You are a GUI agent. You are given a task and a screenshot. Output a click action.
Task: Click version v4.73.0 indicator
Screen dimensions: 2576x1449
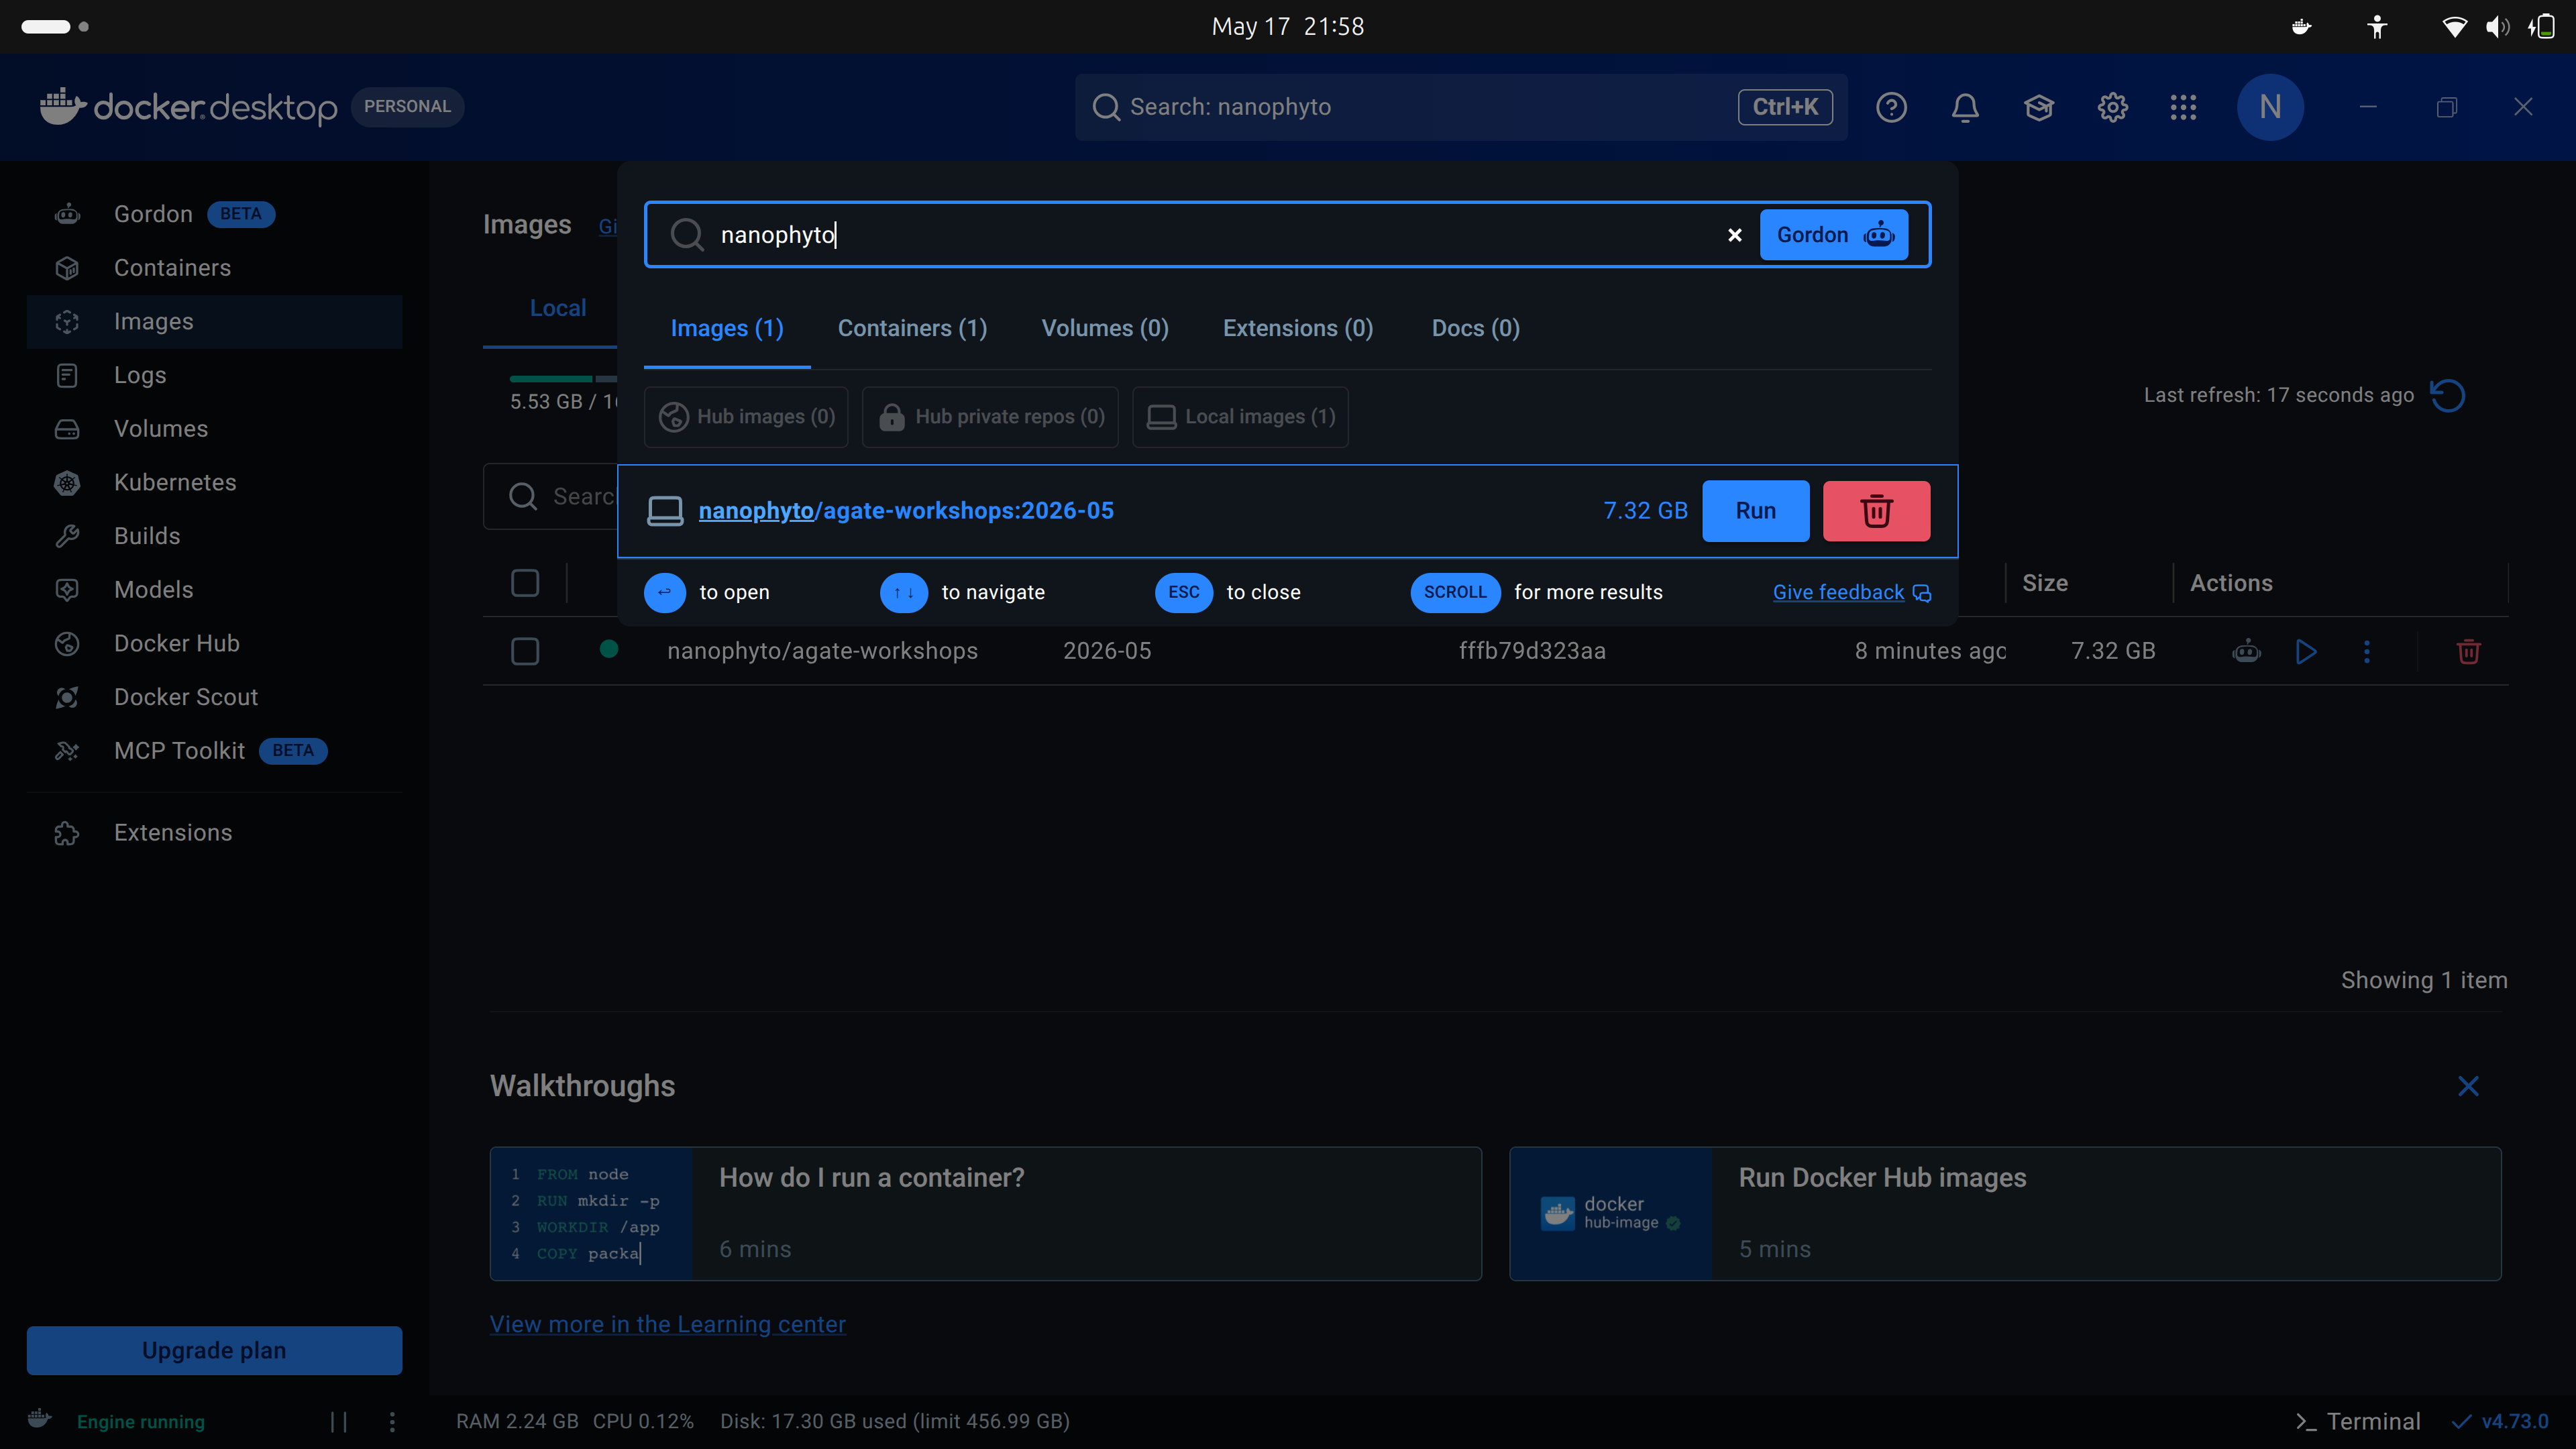(2500, 1422)
